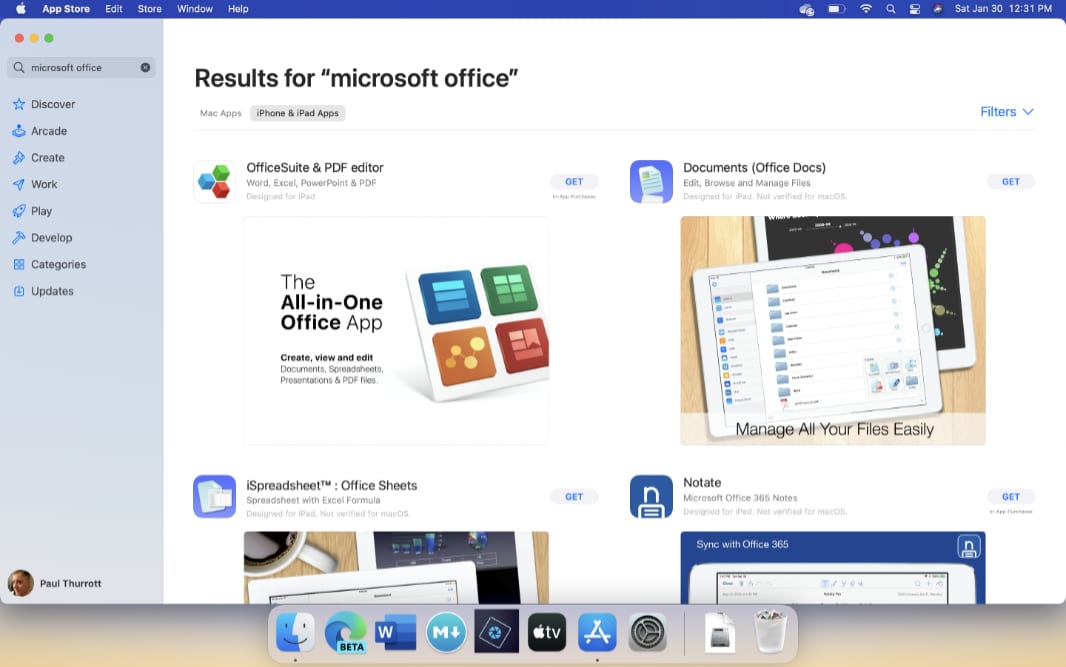Image resolution: width=1066 pixels, height=667 pixels.
Task: Open the Discover section star icon
Action: tap(19, 104)
